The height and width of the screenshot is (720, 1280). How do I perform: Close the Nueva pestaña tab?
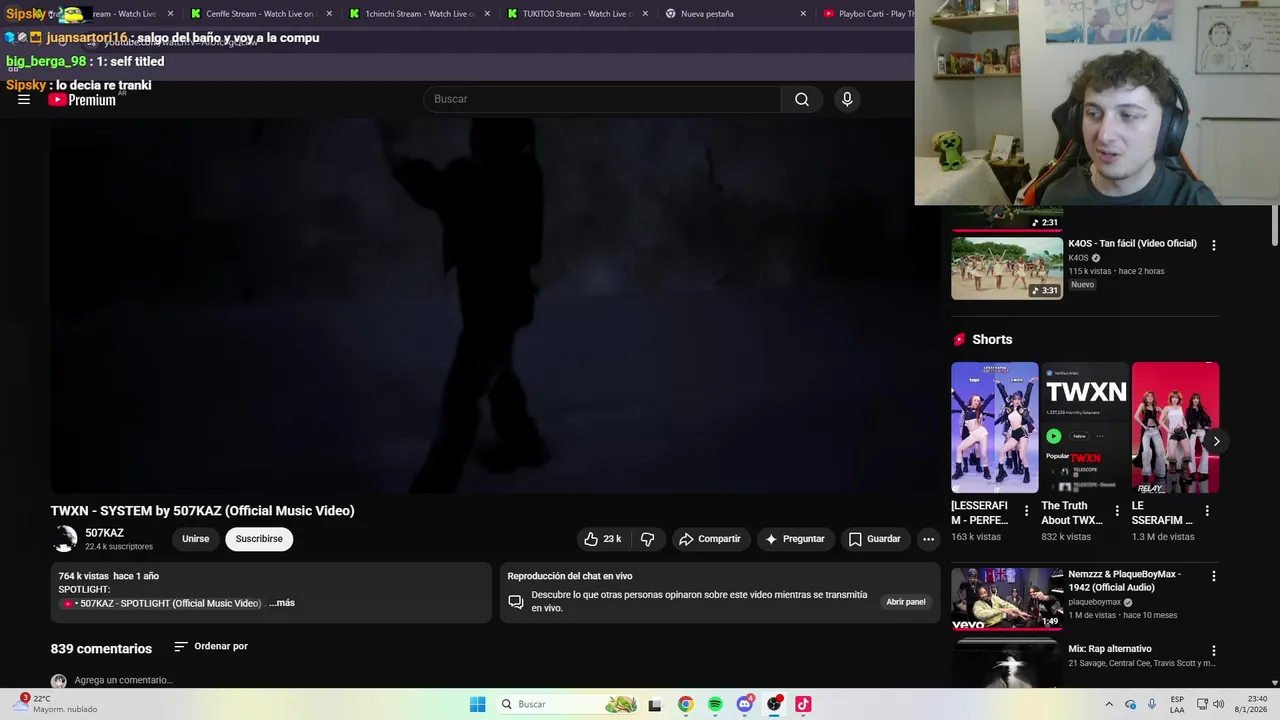click(803, 14)
